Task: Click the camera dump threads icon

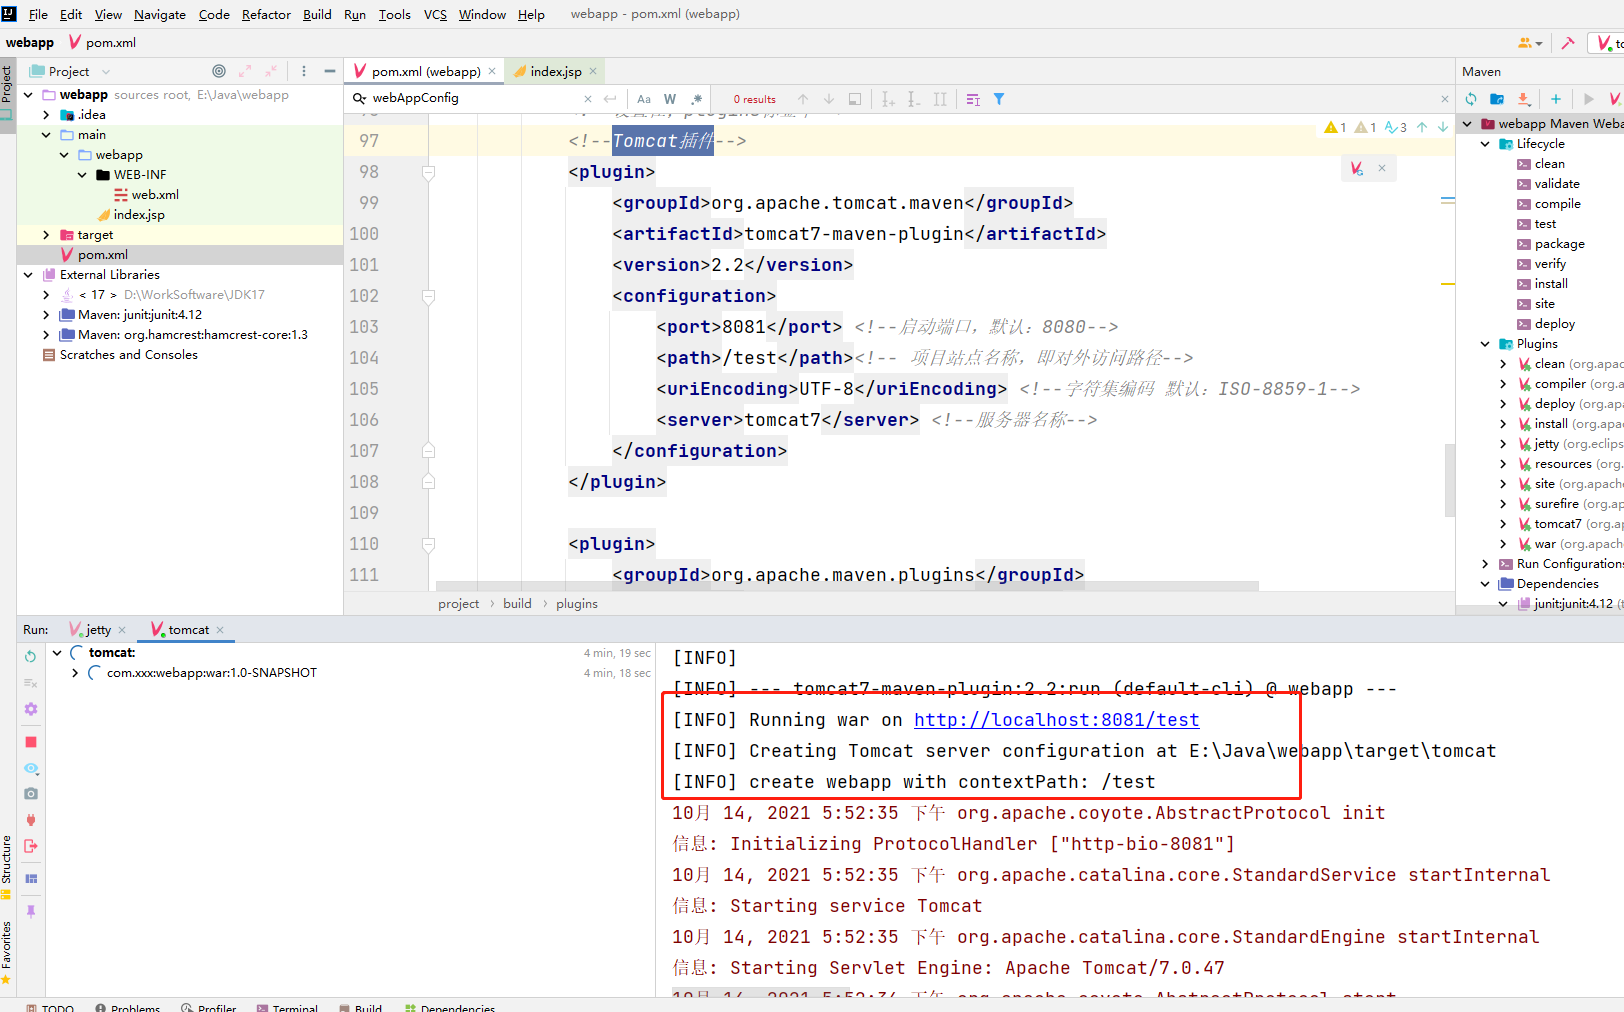Action: point(31,794)
